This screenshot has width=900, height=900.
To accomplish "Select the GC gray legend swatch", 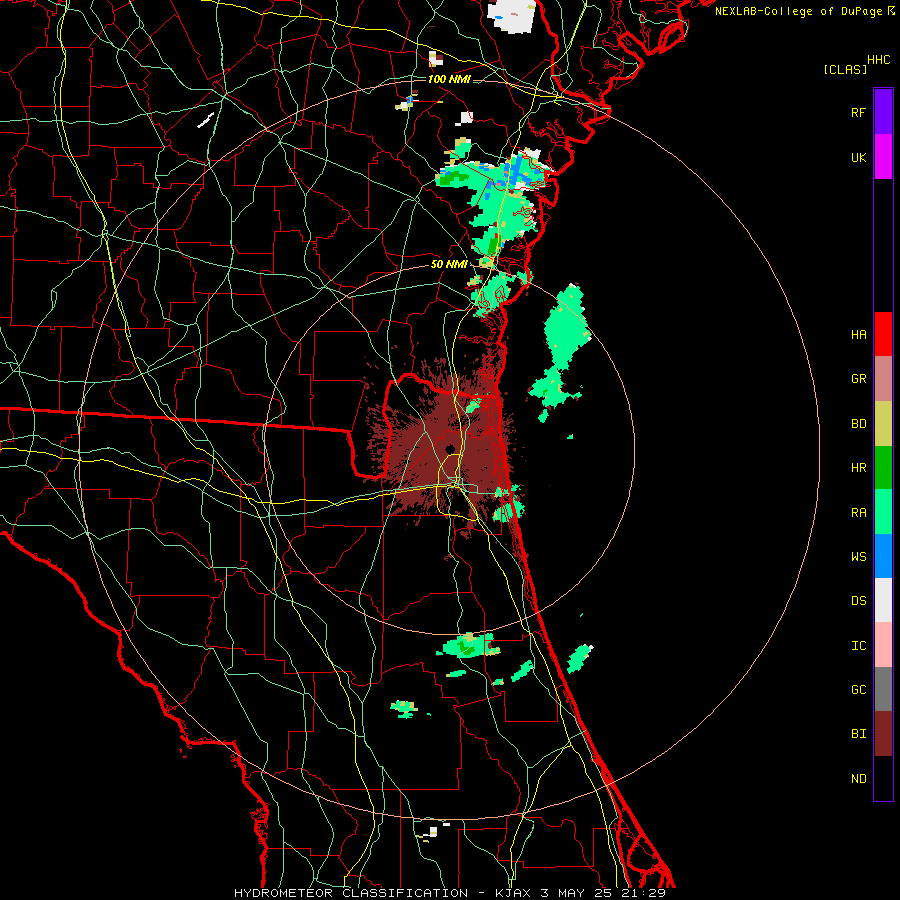I will point(883,689).
